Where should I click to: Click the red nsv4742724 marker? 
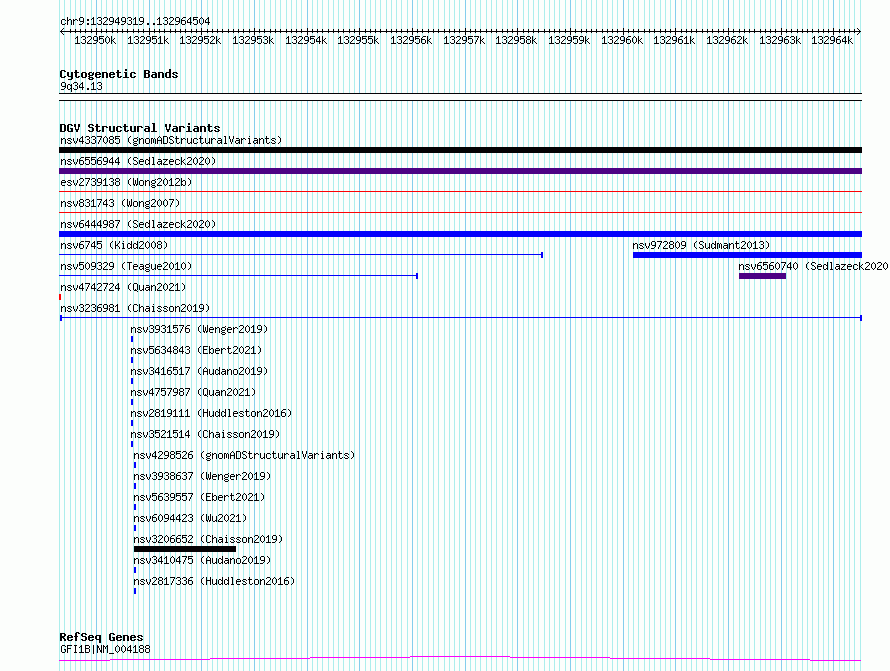60,297
